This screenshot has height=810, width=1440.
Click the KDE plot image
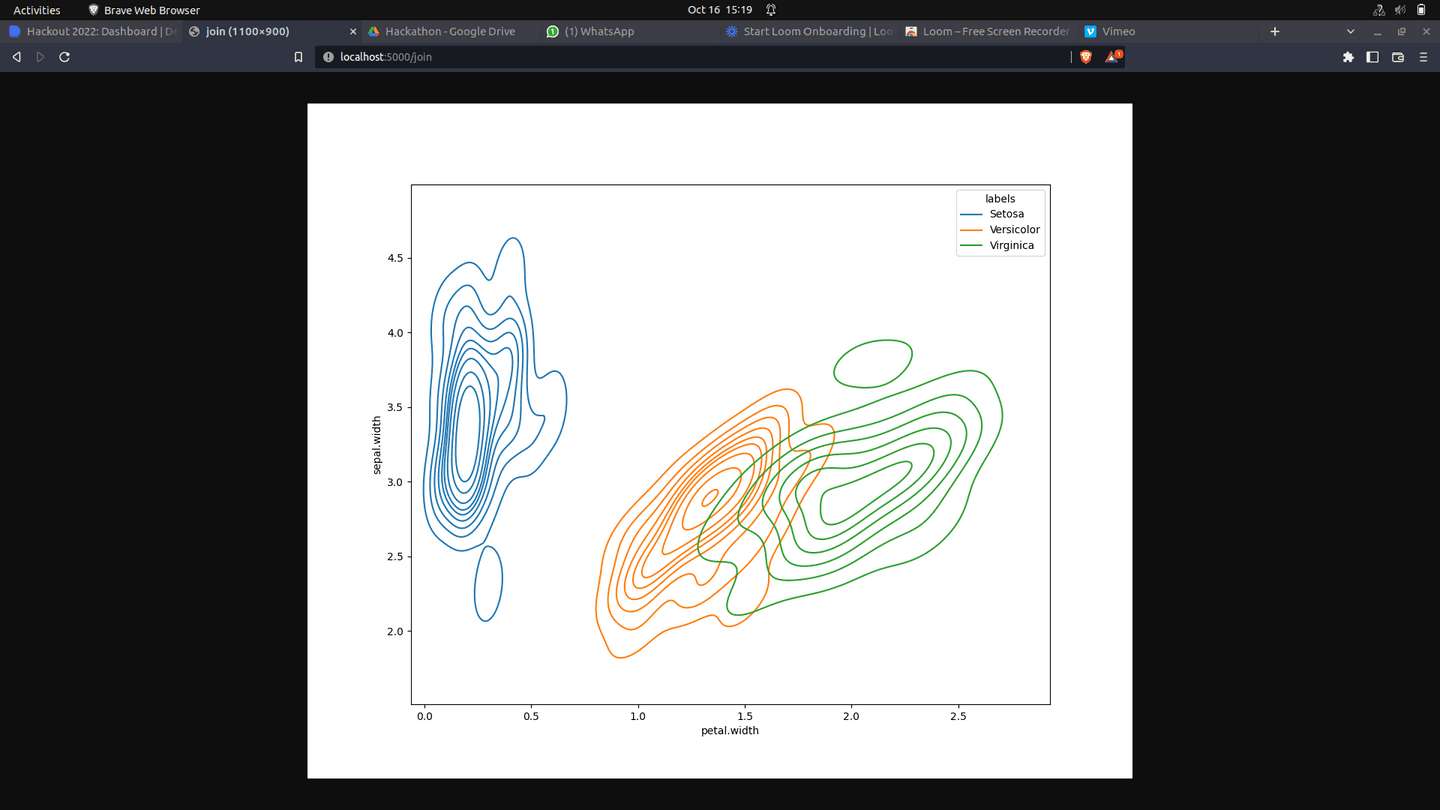(x=720, y=441)
